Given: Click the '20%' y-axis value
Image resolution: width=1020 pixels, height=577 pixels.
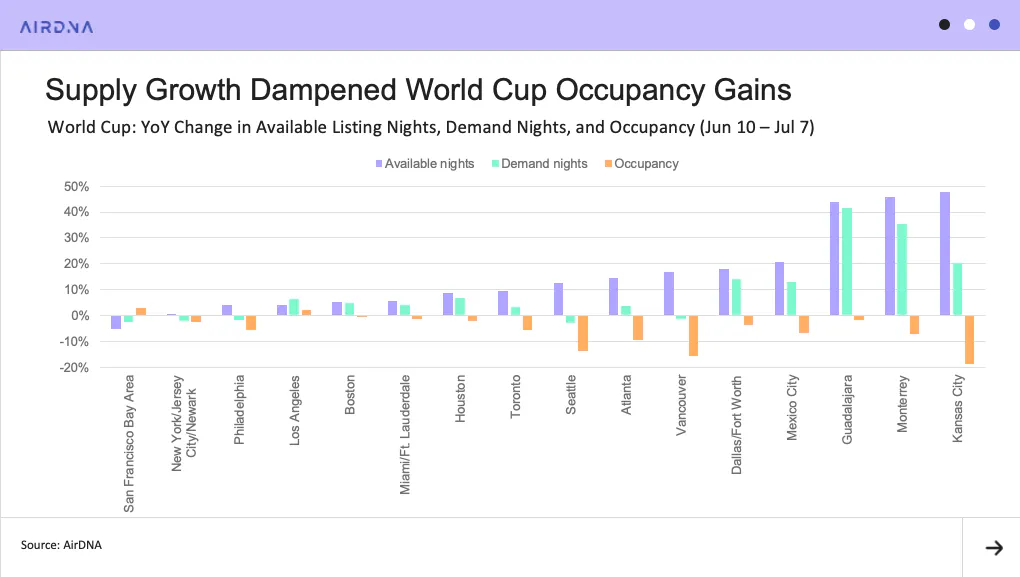Looking at the screenshot, I should pos(76,264).
